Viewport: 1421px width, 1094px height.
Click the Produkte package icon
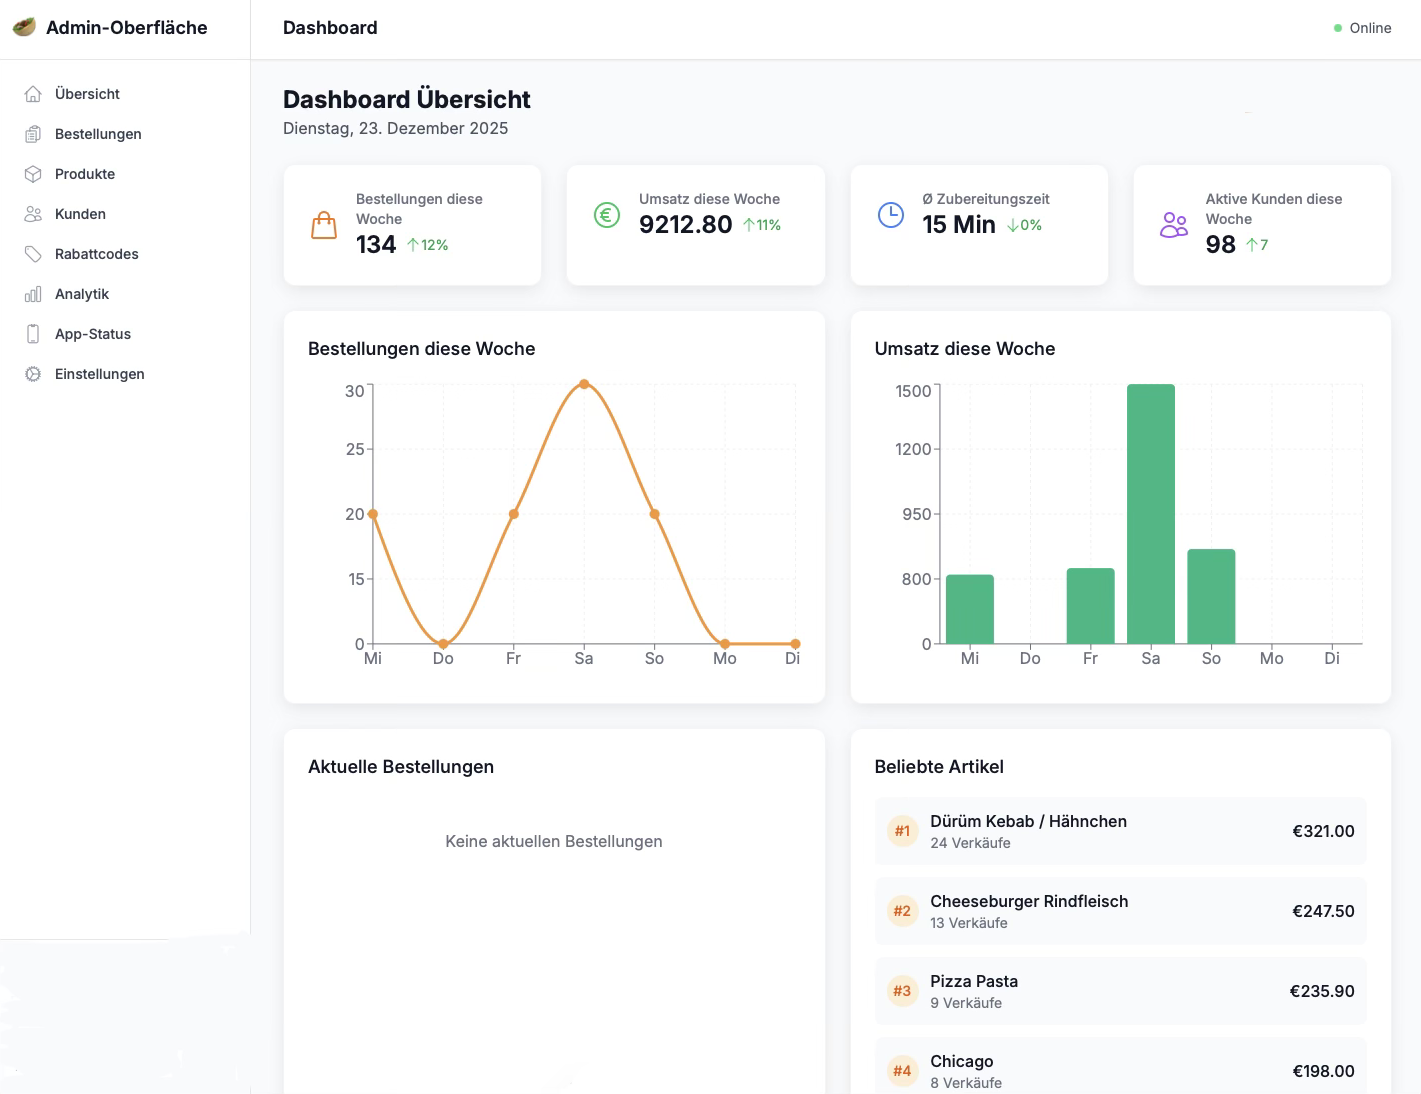tap(33, 173)
